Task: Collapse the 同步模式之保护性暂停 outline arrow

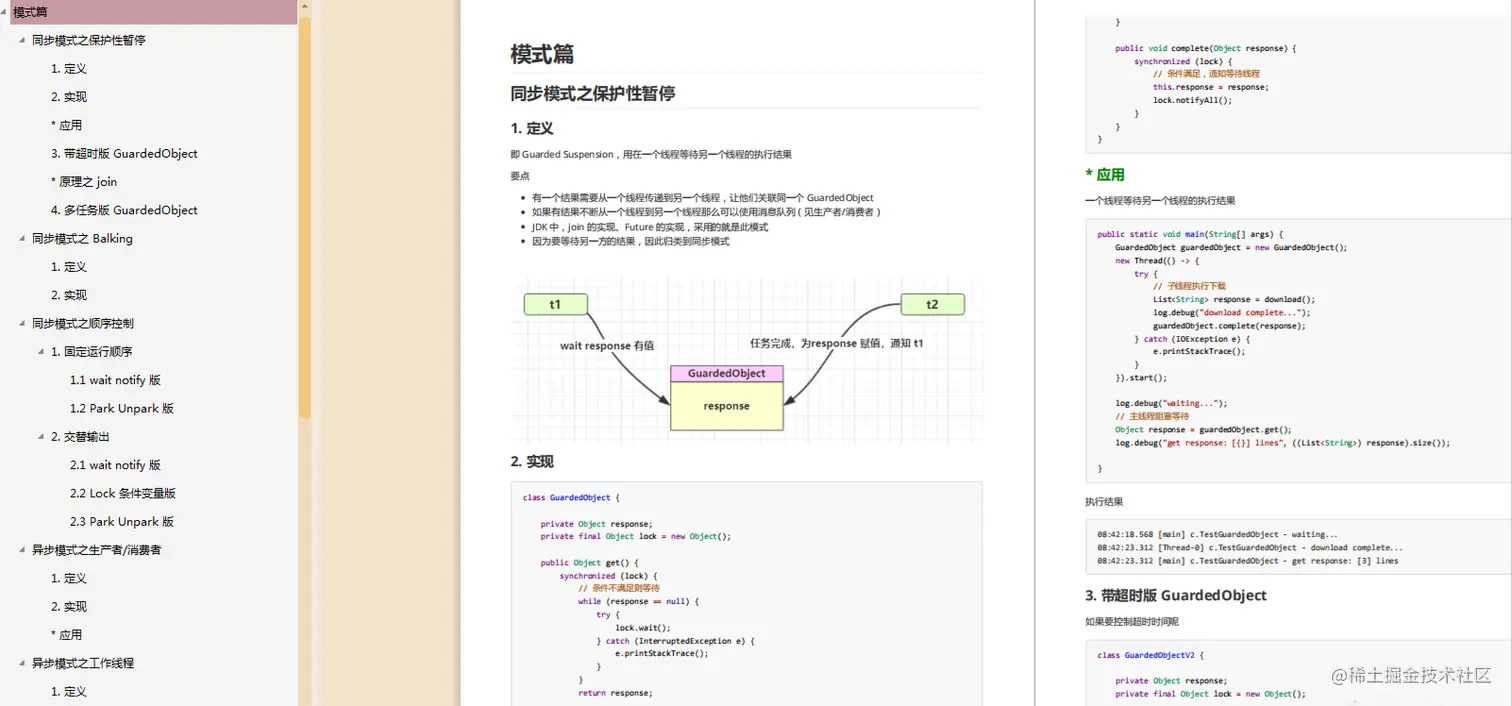Action: click(x=23, y=40)
